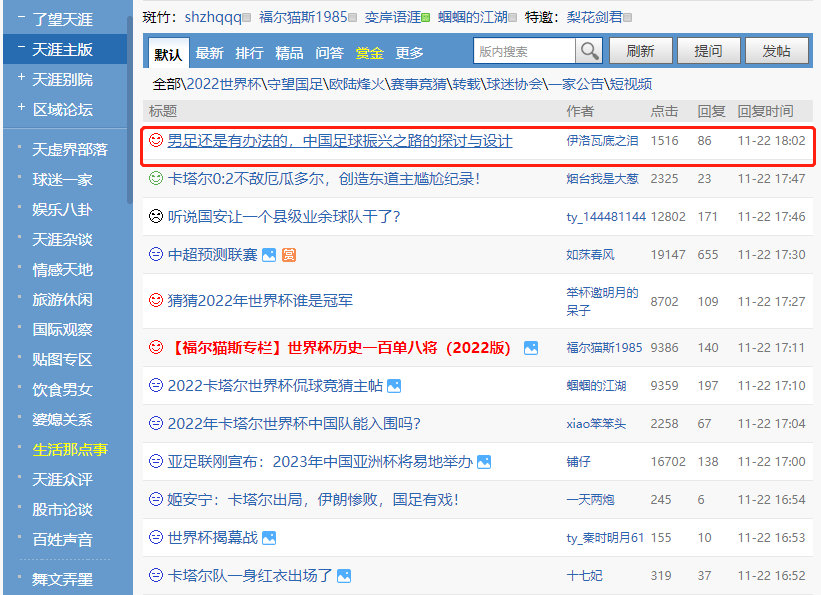This screenshot has height=595, width=821.
Task: Click sad face icon beside 听说国安 post
Action: coord(156,216)
